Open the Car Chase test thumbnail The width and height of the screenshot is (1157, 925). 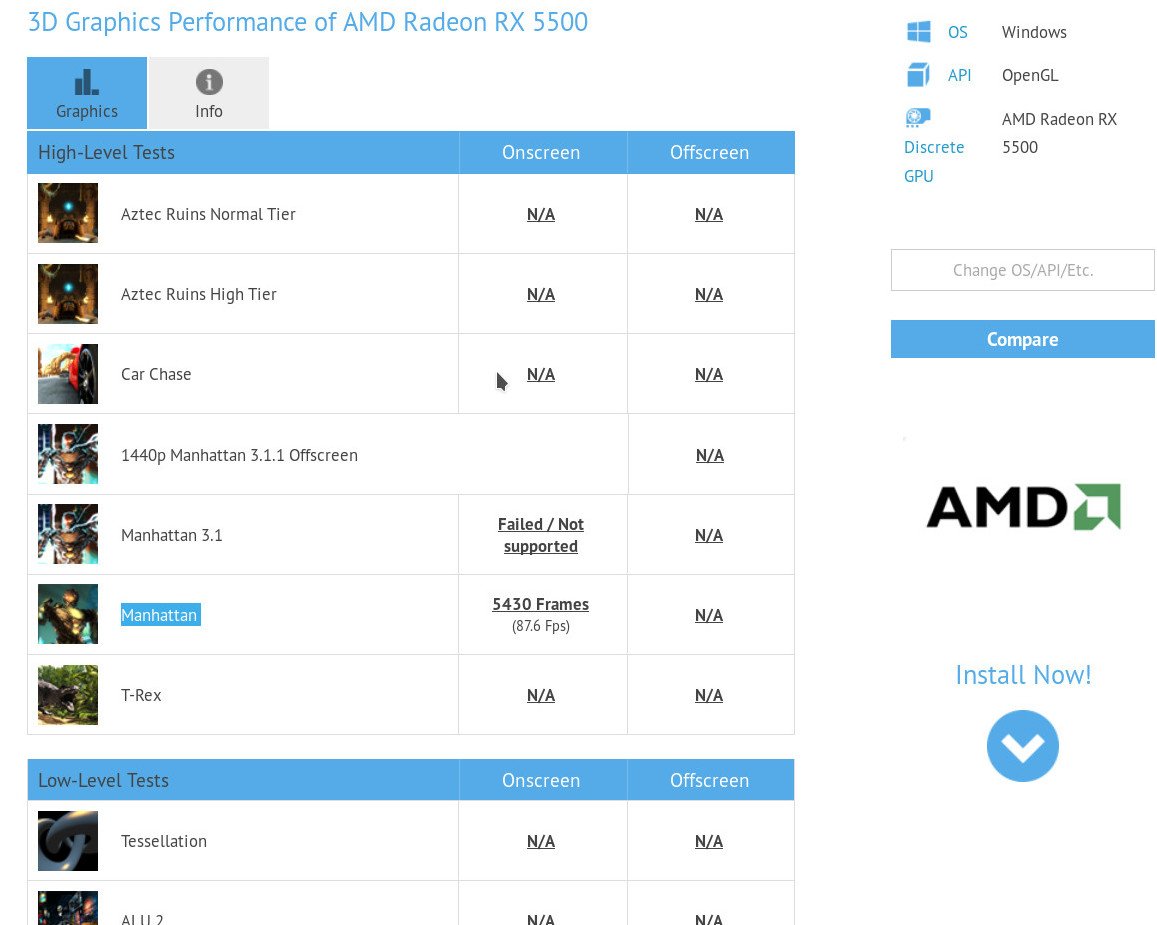click(68, 374)
